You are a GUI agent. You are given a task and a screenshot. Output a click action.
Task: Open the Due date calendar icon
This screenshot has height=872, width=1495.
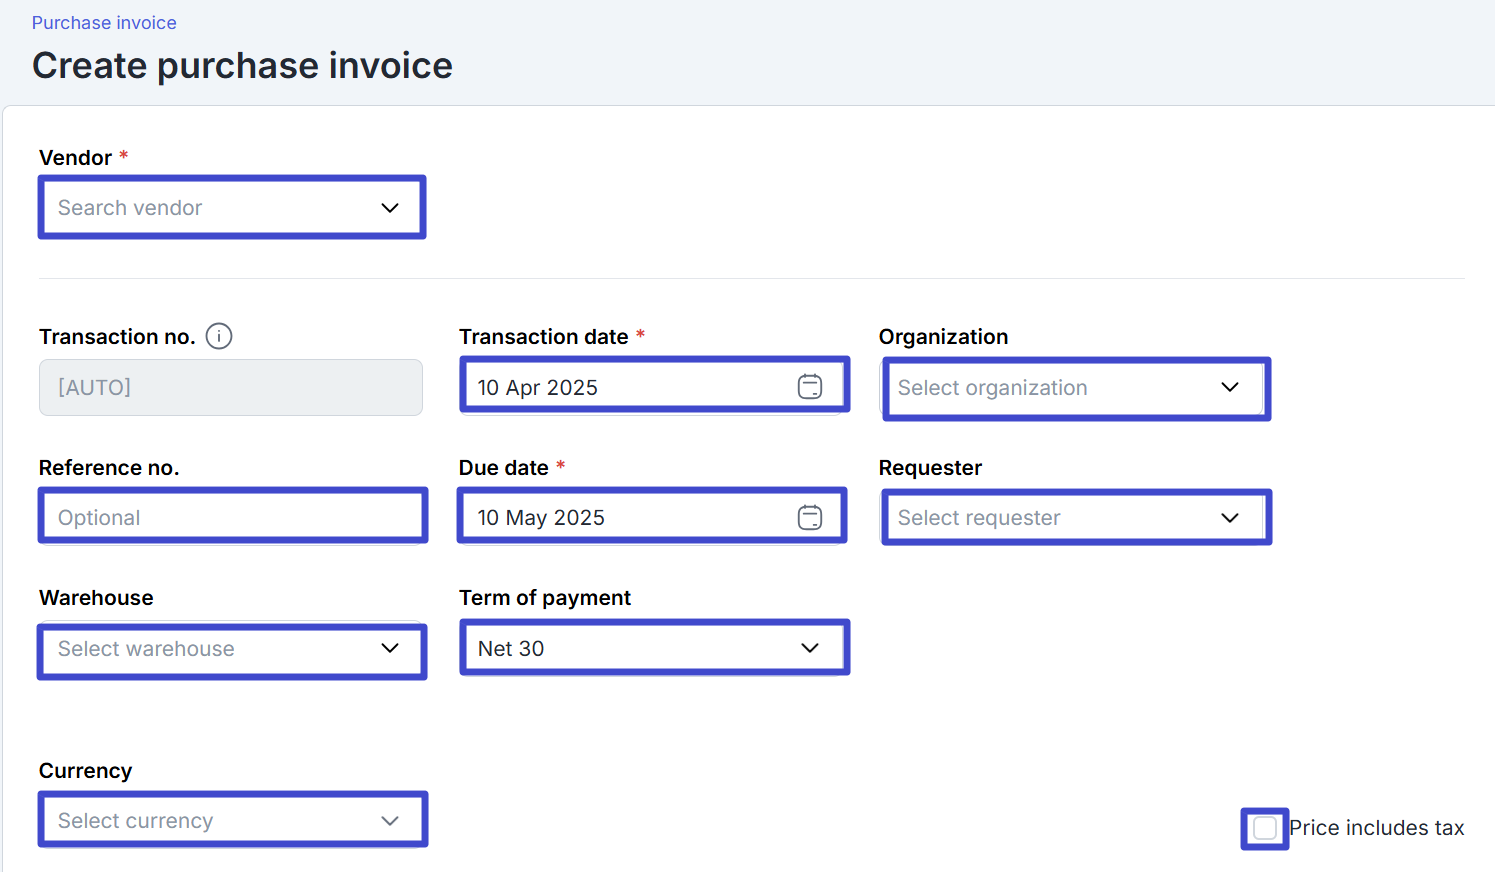point(810,517)
